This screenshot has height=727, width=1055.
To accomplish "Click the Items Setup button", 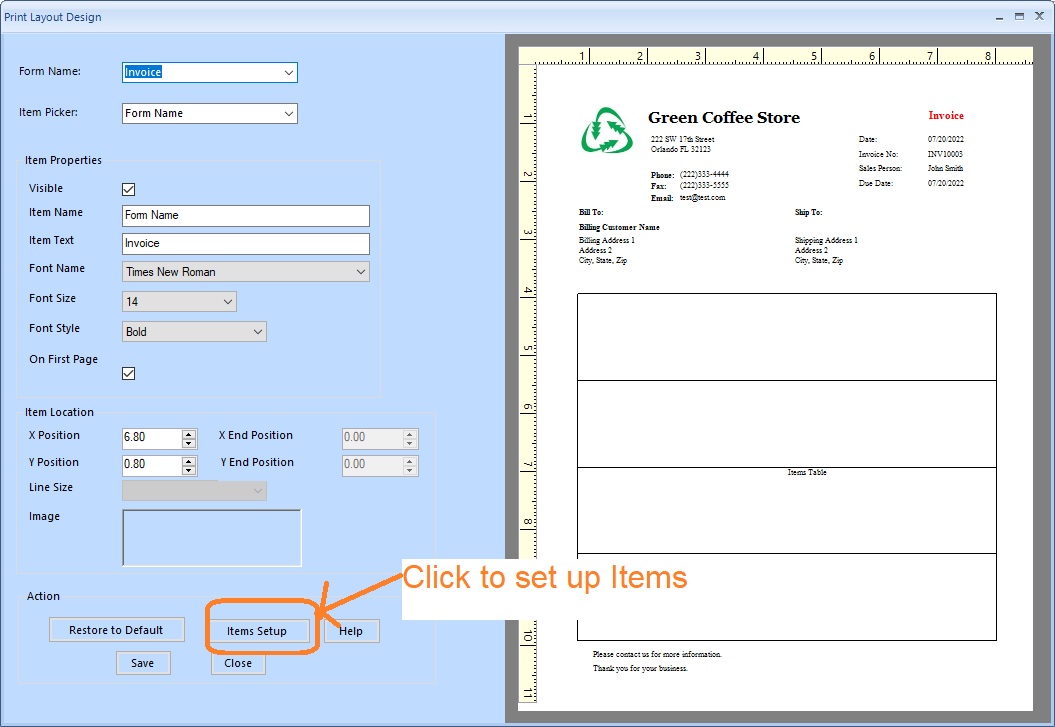I will click(257, 631).
